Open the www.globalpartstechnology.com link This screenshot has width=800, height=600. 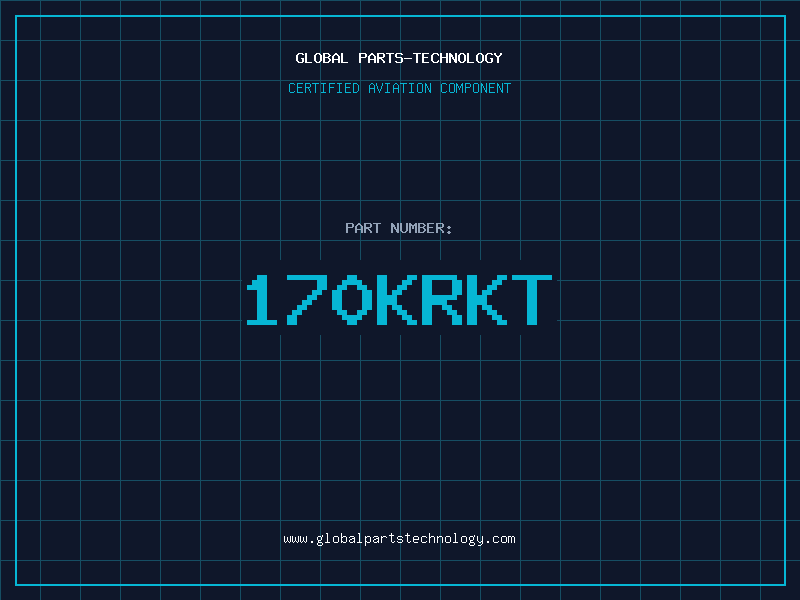pos(399,539)
